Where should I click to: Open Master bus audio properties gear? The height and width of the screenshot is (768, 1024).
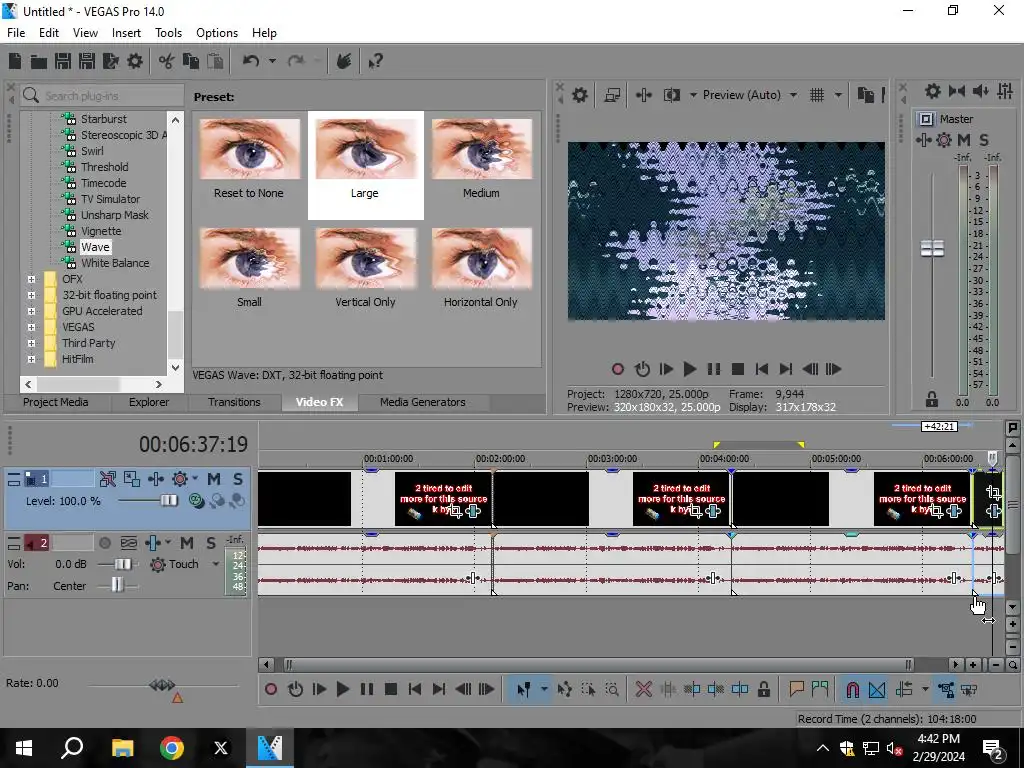point(933,91)
